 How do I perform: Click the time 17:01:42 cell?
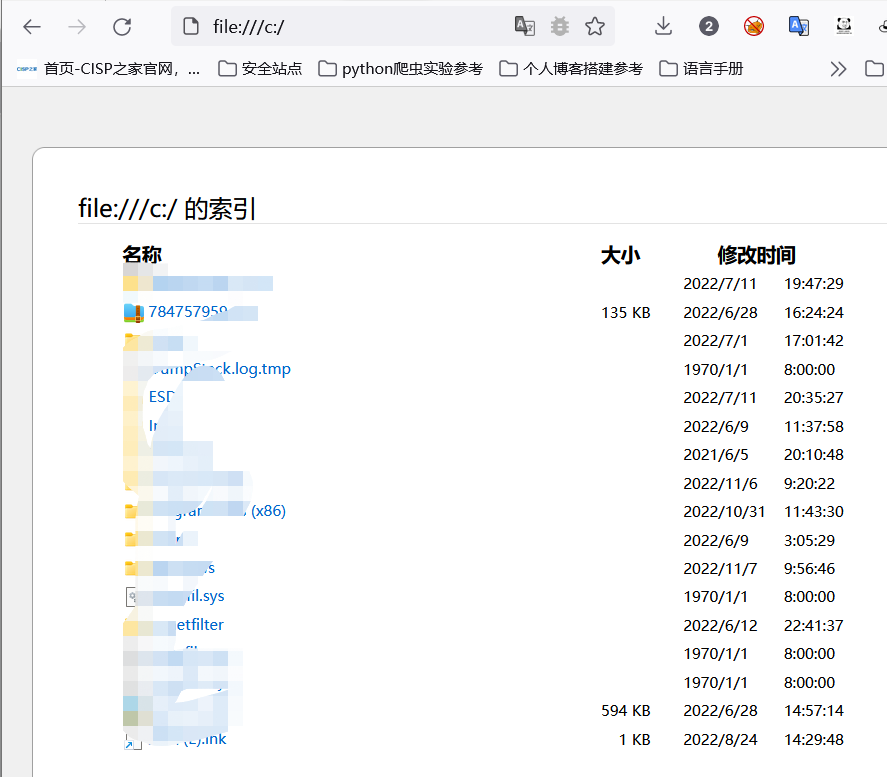pyautogui.click(x=813, y=341)
